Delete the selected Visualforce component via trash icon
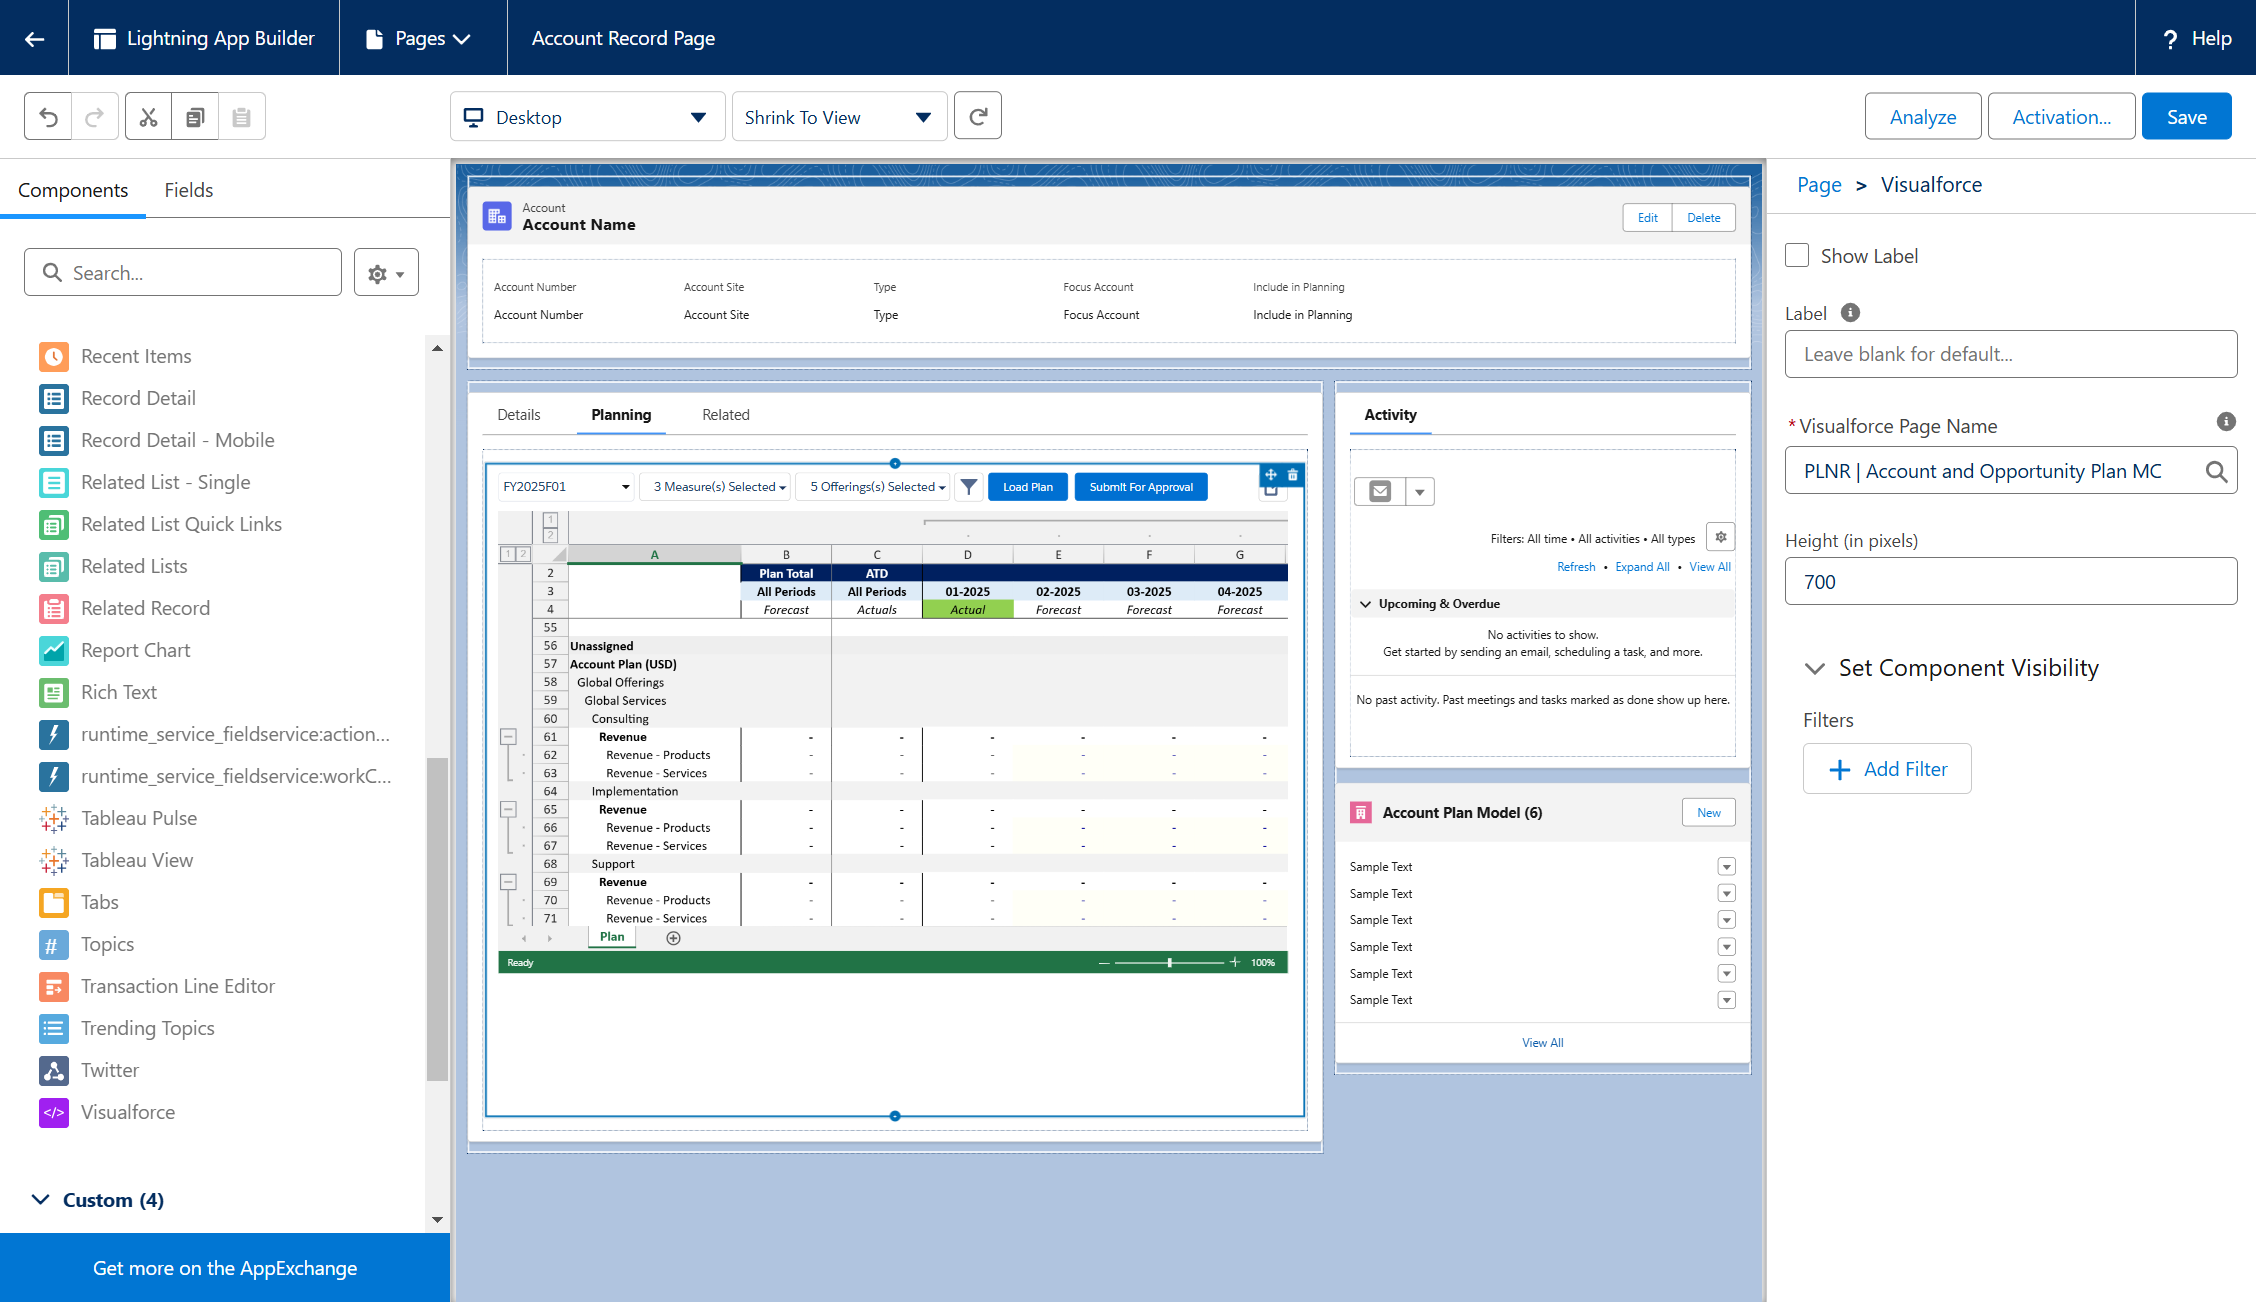This screenshot has height=1302, width=2256. [x=1292, y=475]
